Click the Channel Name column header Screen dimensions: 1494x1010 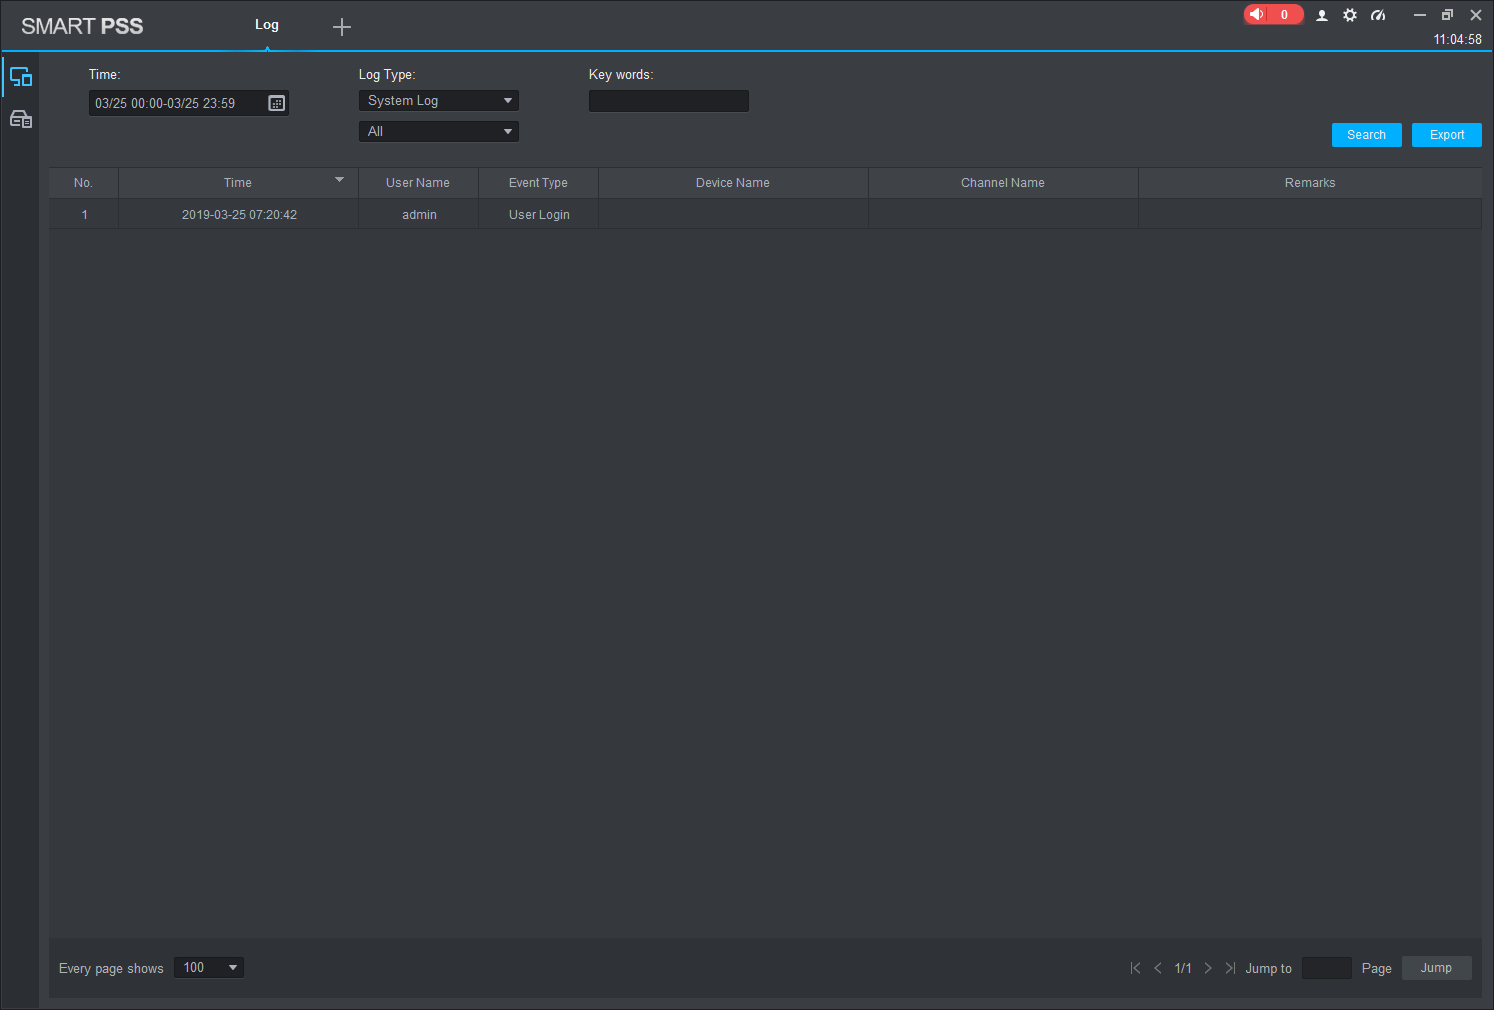point(1003,183)
